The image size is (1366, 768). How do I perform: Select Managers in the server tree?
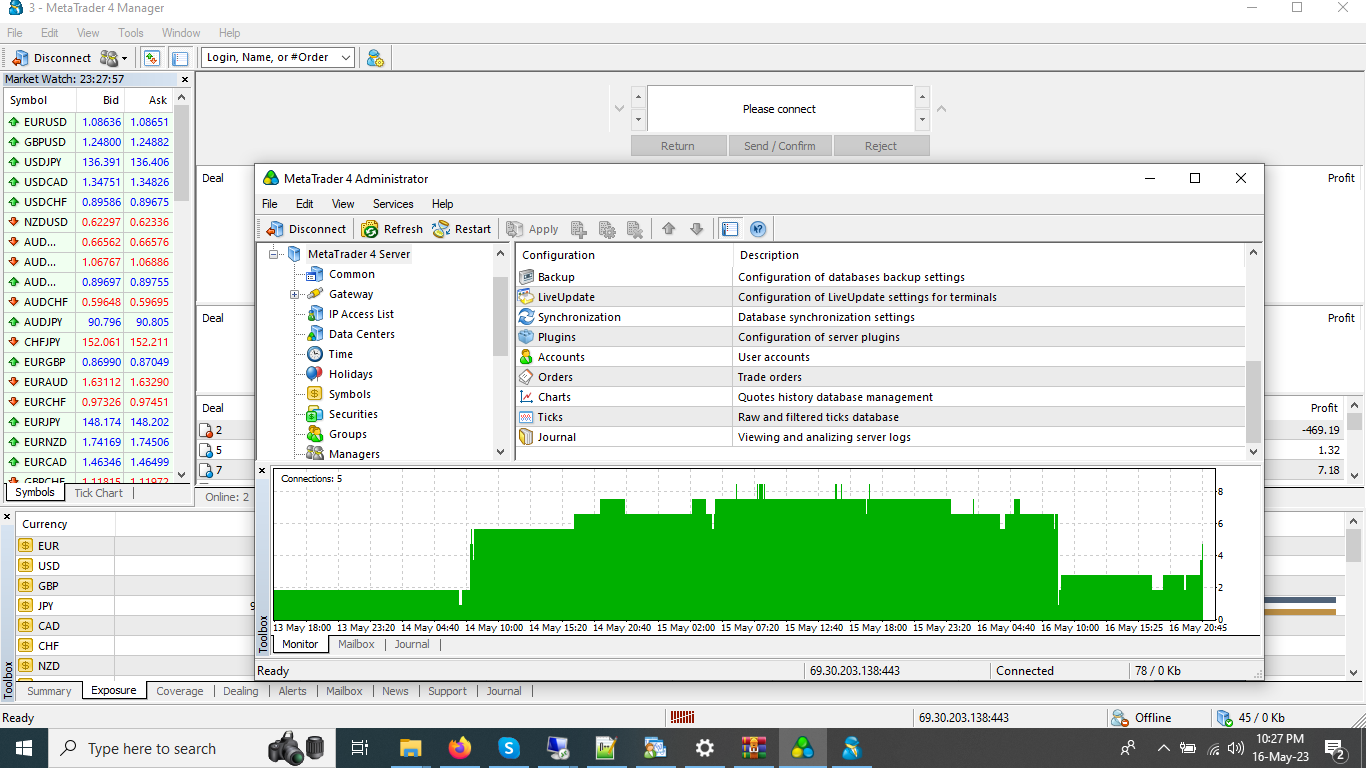pyautogui.click(x=354, y=454)
